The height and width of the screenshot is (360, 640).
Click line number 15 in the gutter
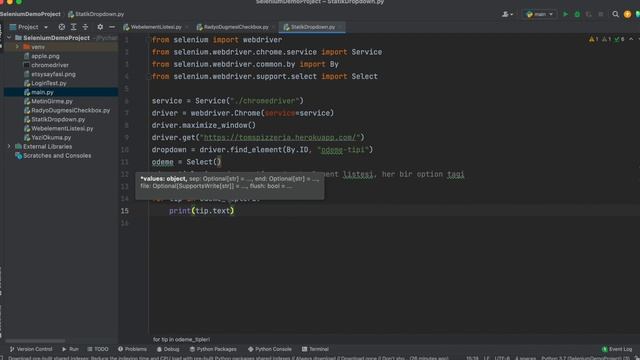125,211
